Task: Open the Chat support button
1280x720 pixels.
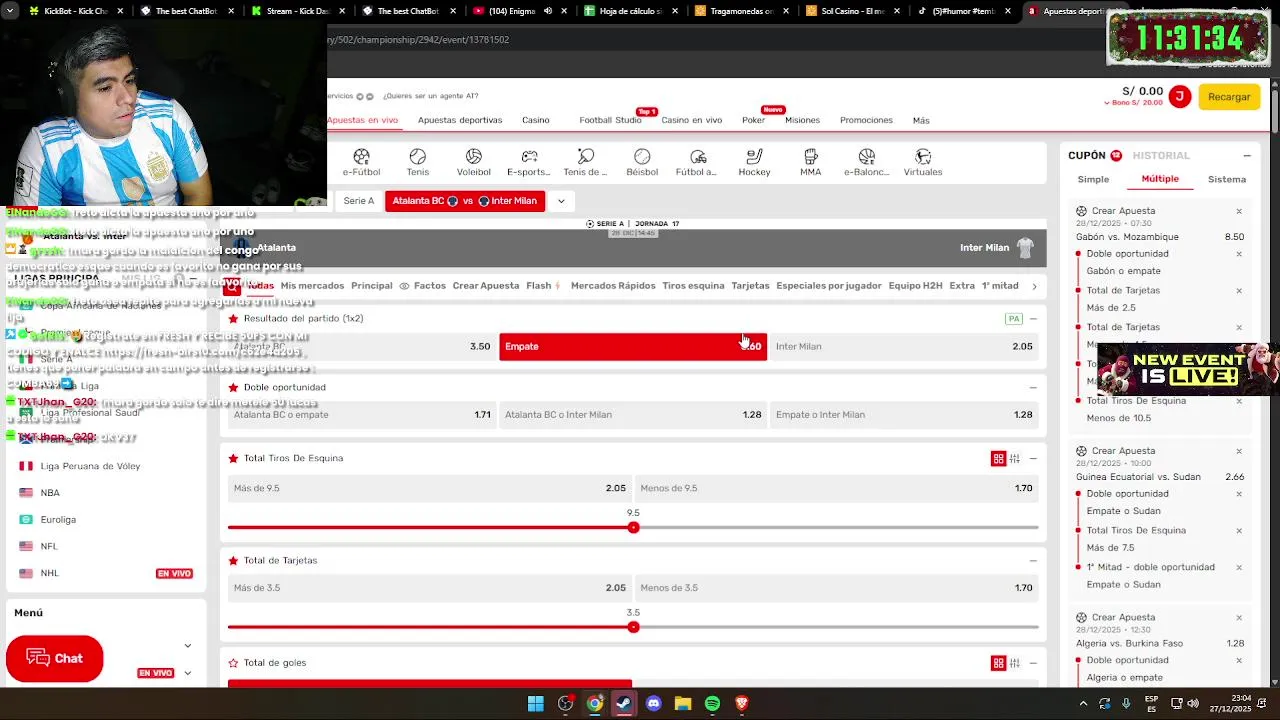Action: (55, 658)
